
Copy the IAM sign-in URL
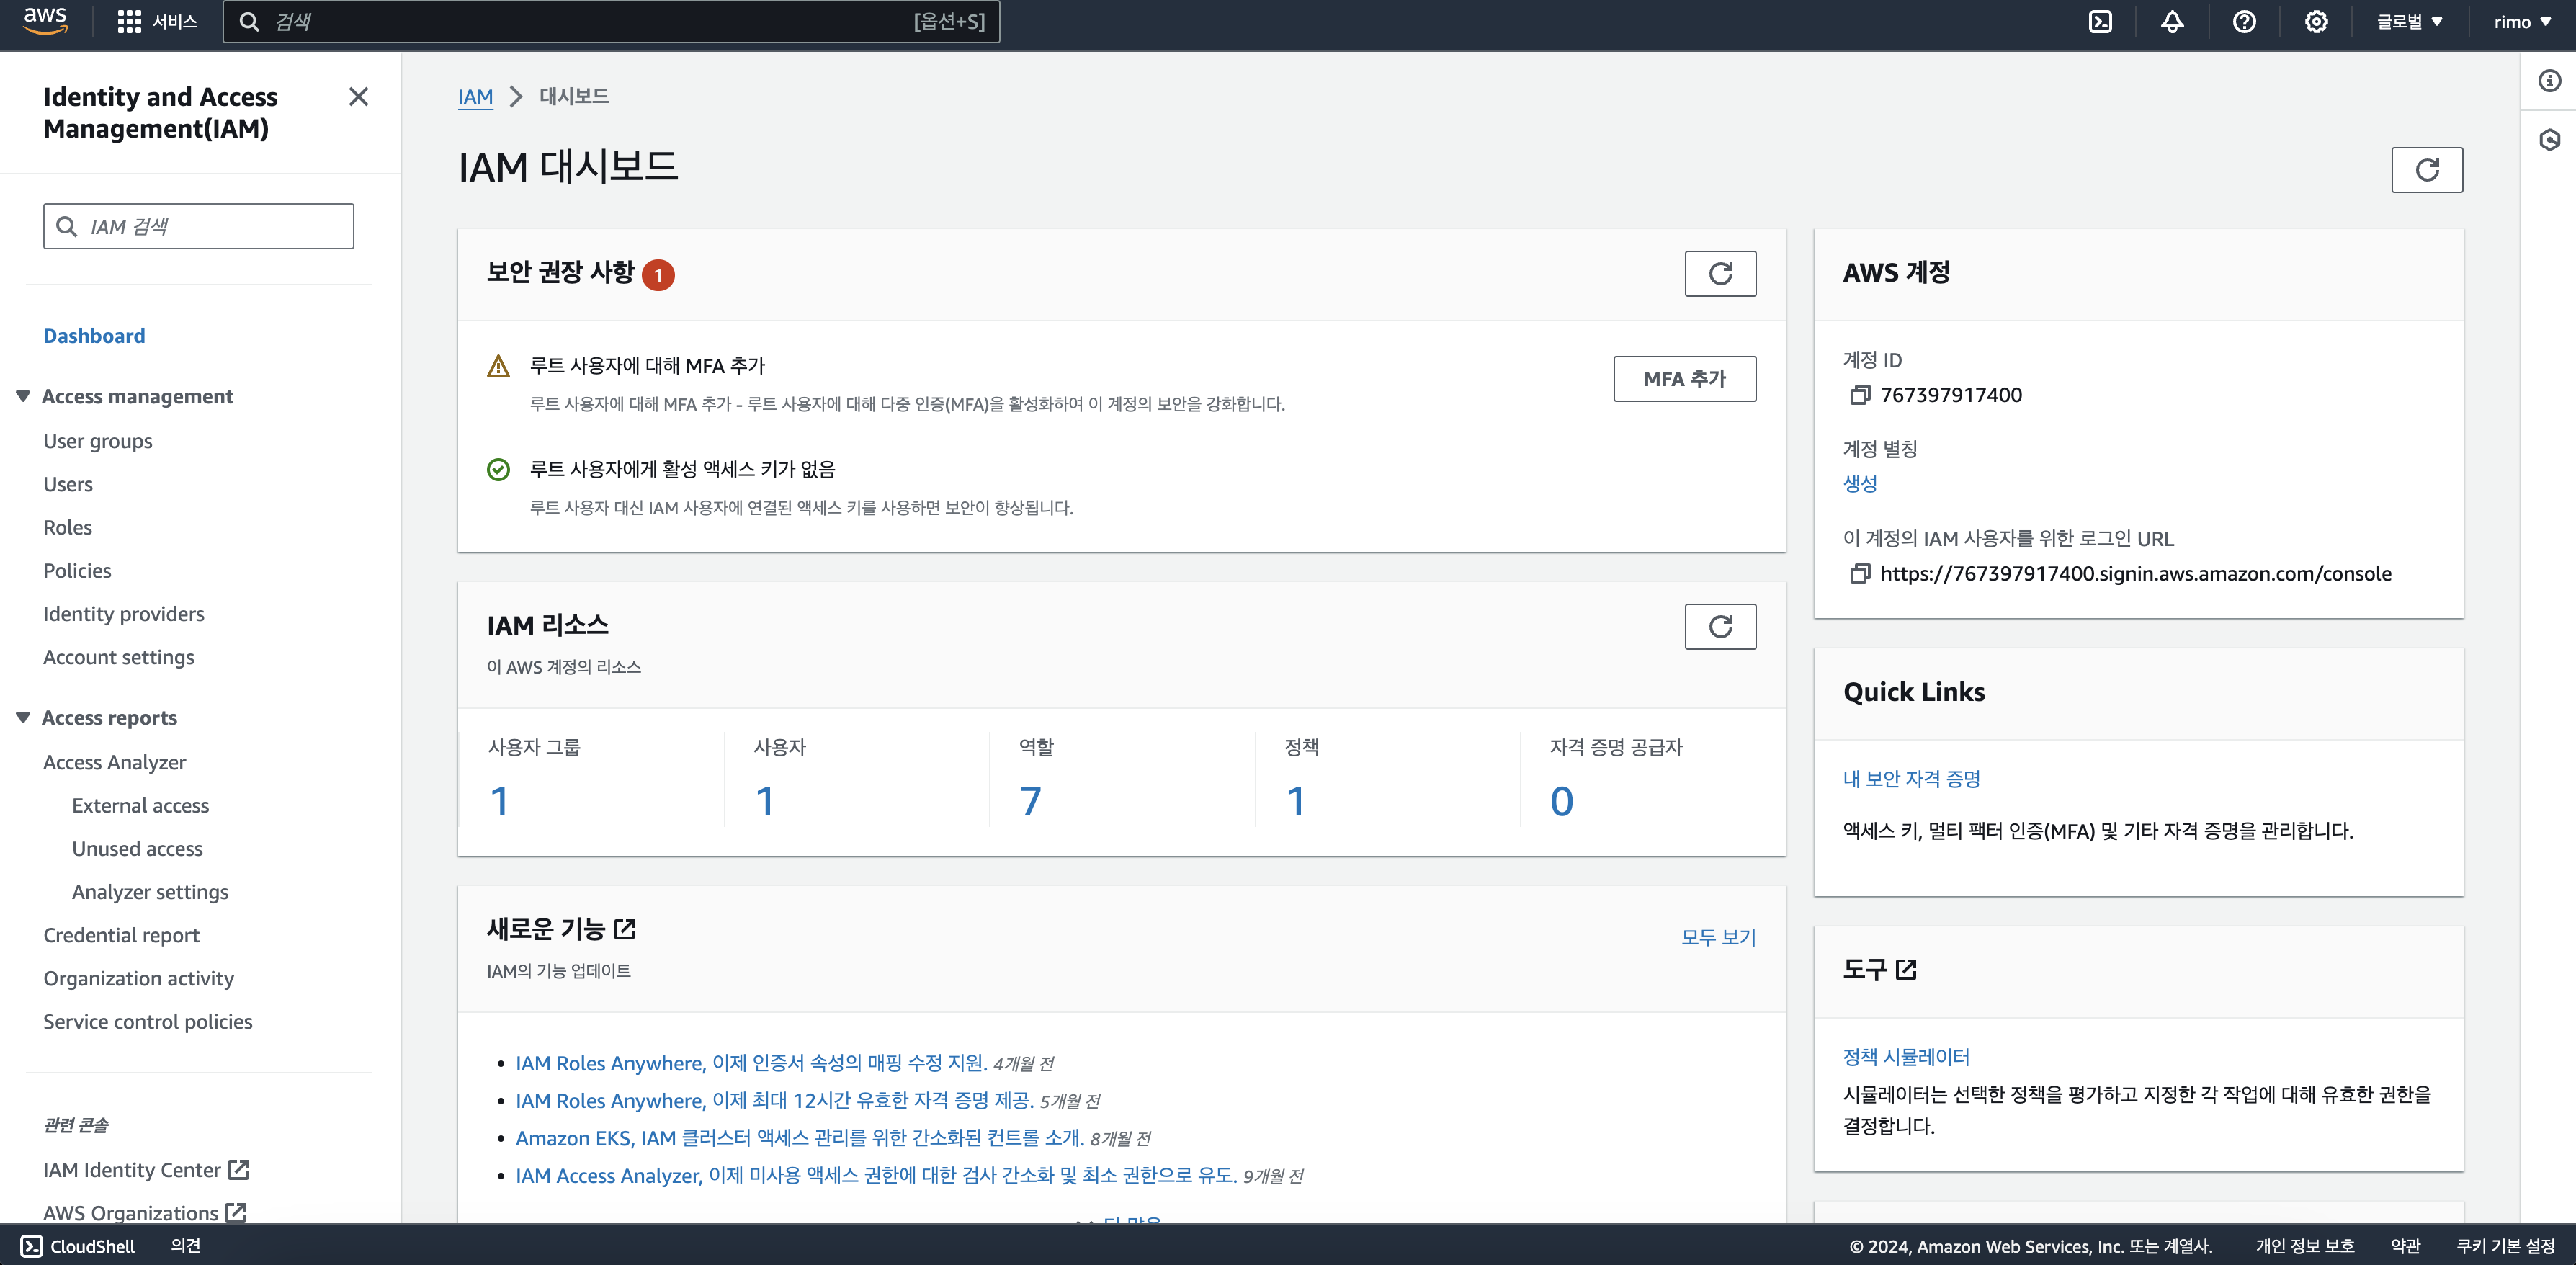click(1859, 574)
